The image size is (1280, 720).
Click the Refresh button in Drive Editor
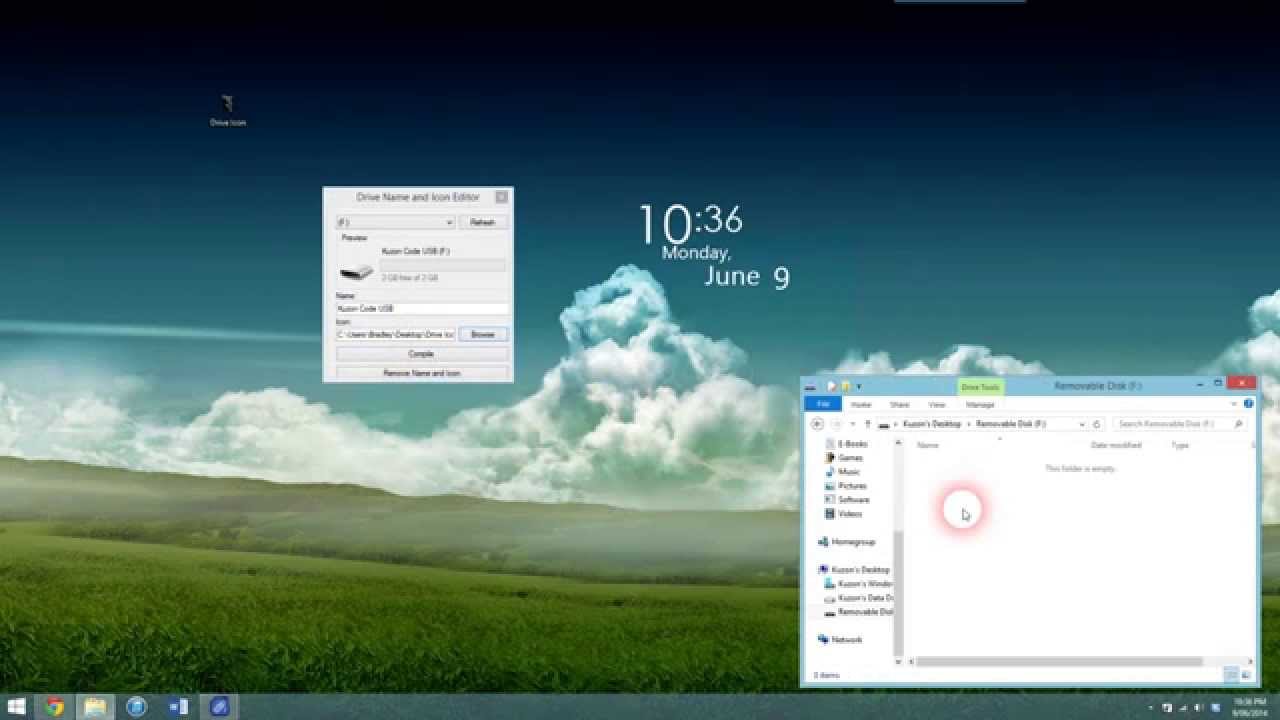[x=483, y=222]
